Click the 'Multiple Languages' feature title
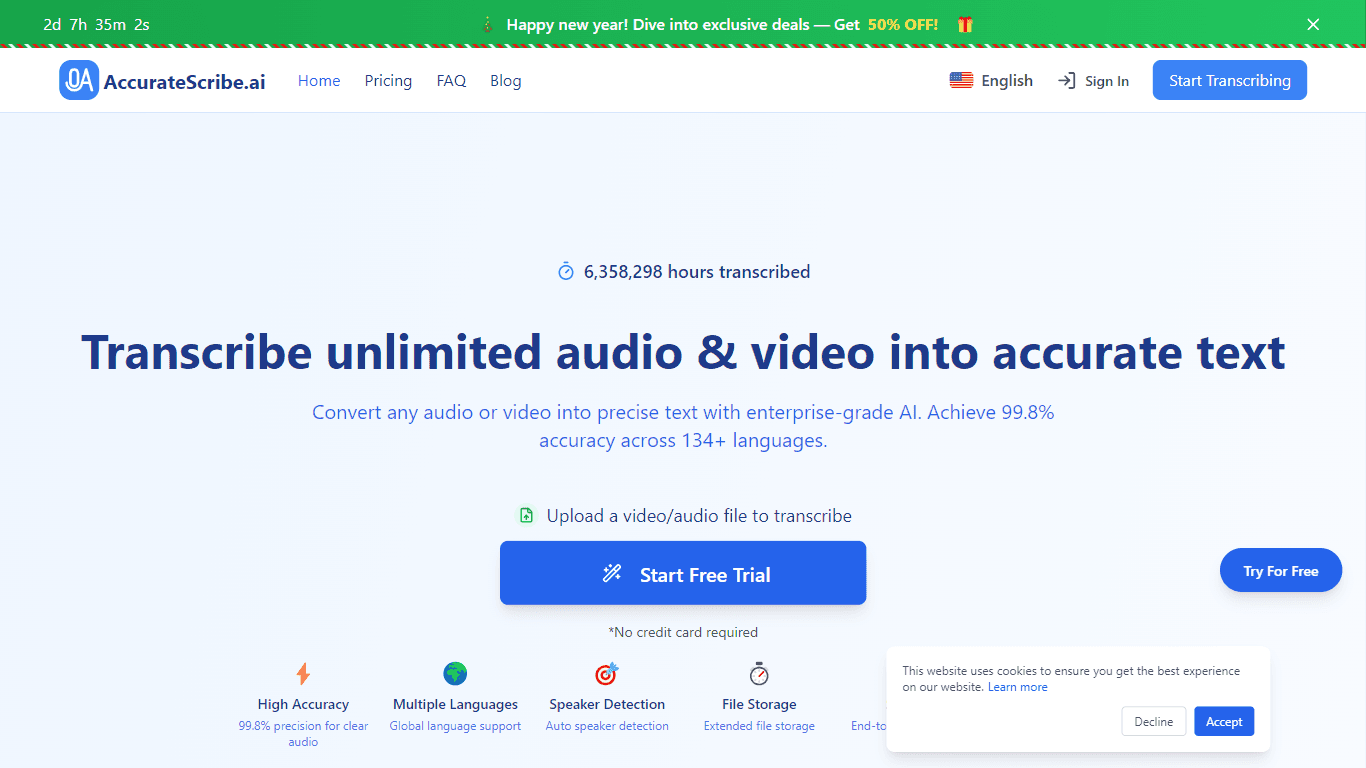 [x=455, y=704]
